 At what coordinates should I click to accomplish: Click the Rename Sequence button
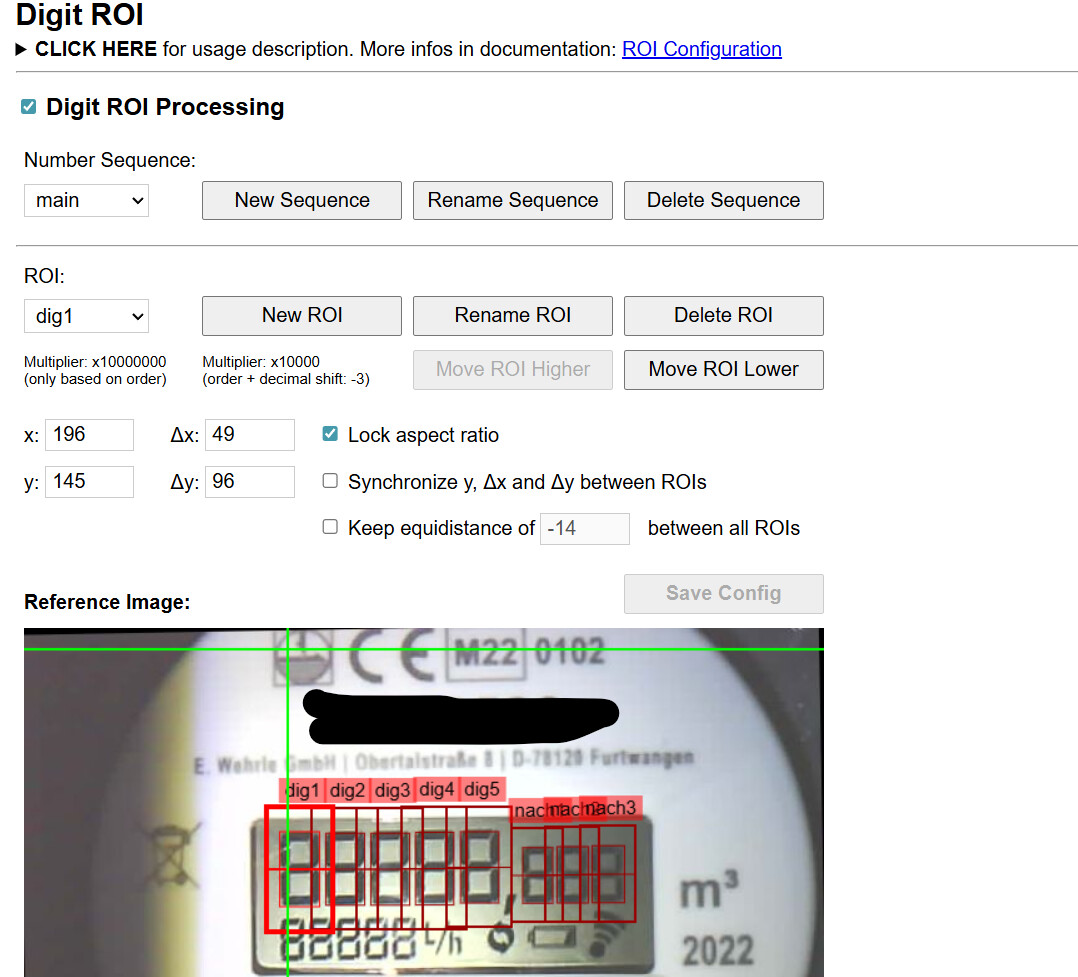pyautogui.click(x=512, y=200)
